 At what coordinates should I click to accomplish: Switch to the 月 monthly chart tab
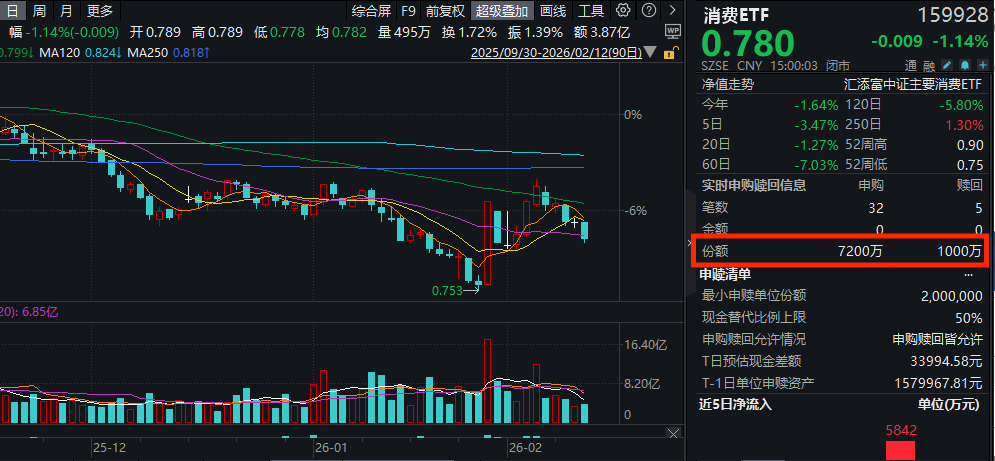tap(66, 11)
